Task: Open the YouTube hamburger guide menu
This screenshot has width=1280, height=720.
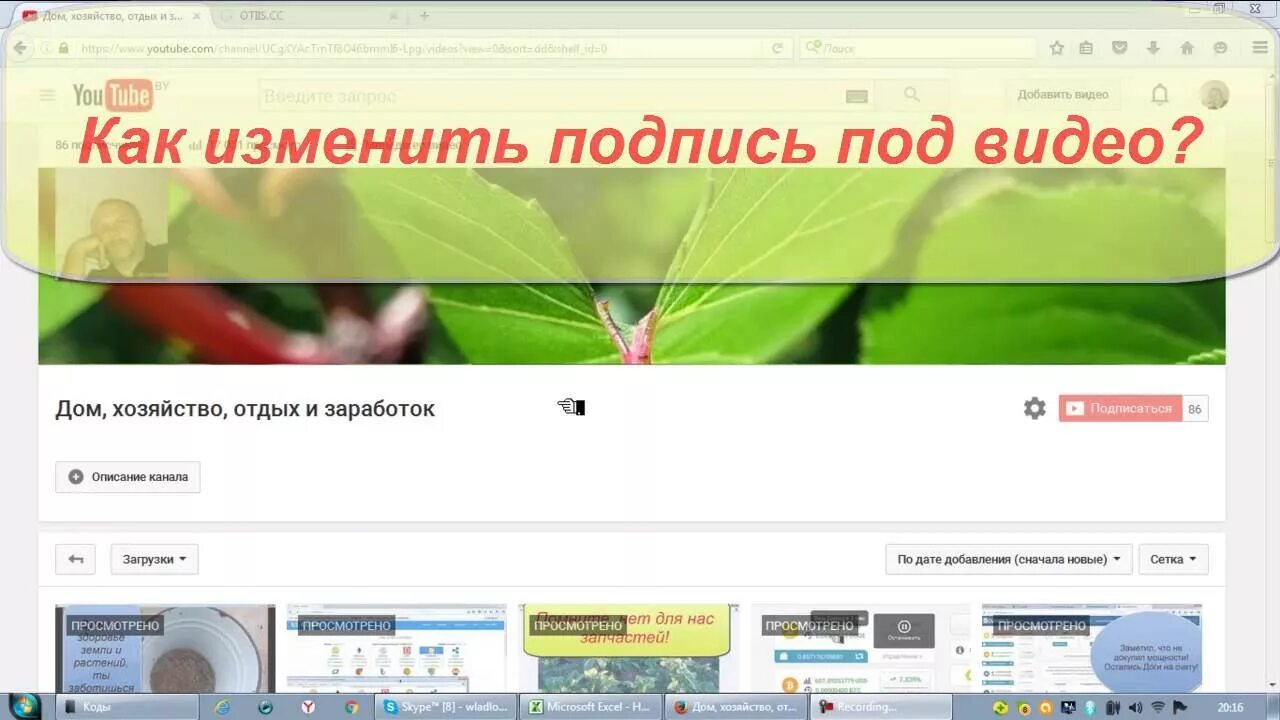Action: coord(47,96)
